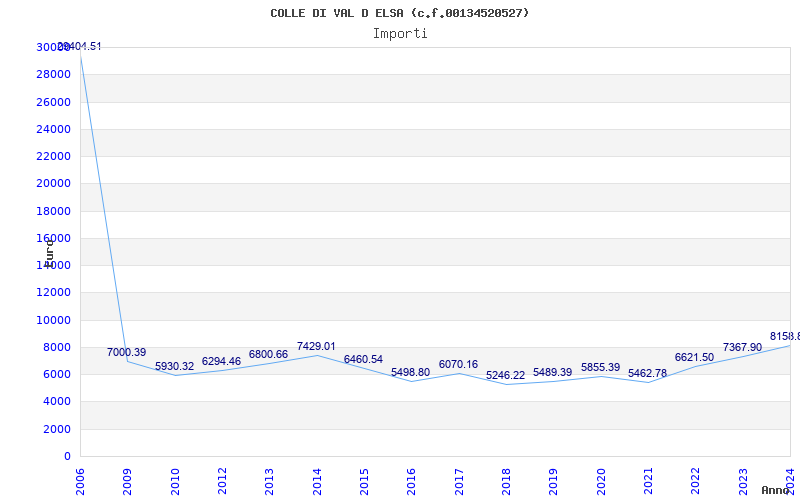Image resolution: width=800 pixels, height=500 pixels.
Task: Click the Euro y-axis title
Action: point(49,253)
